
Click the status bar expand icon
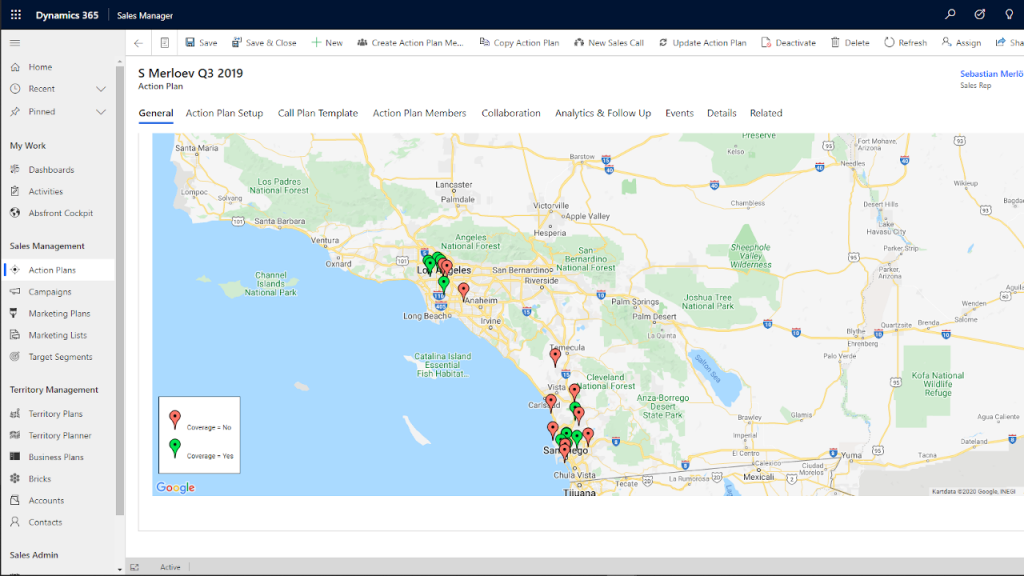coord(135,568)
